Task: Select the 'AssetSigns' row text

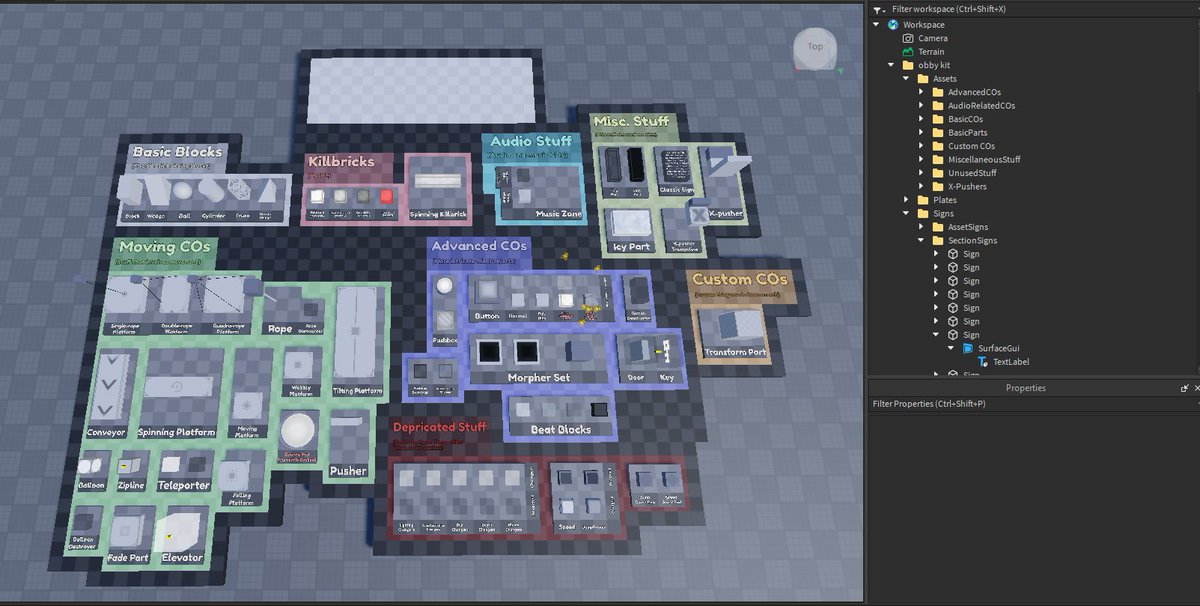Action: (x=967, y=227)
